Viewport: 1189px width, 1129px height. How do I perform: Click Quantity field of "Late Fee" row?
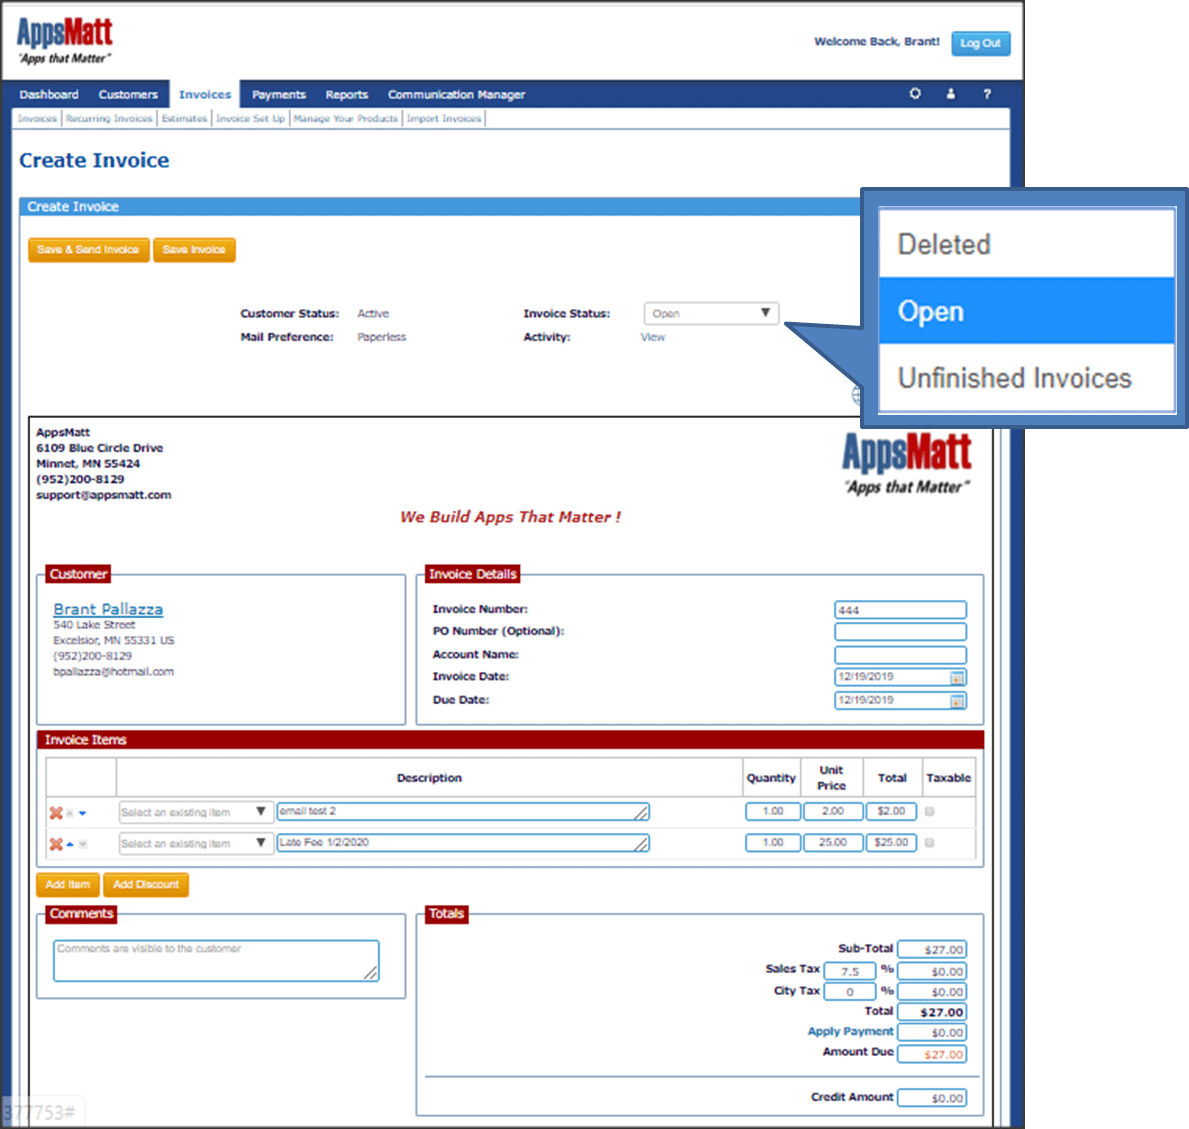[x=773, y=842]
